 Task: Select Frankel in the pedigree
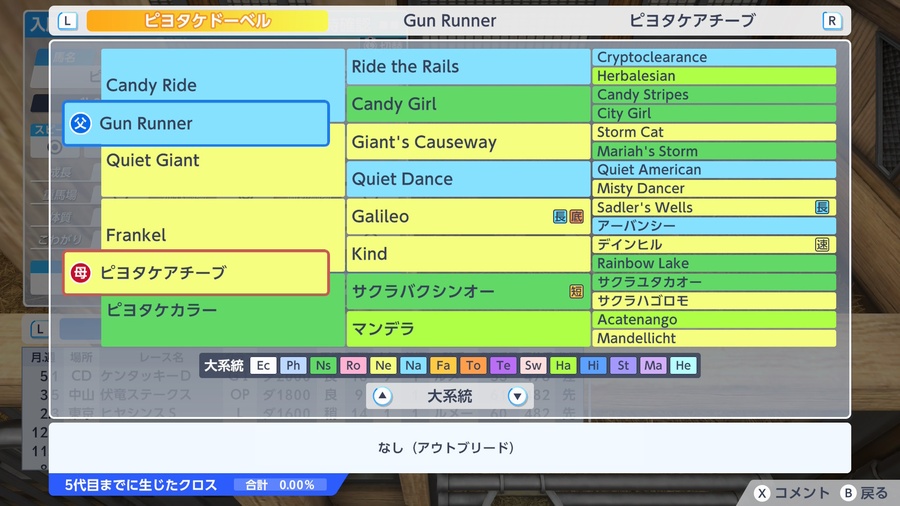click(x=223, y=235)
